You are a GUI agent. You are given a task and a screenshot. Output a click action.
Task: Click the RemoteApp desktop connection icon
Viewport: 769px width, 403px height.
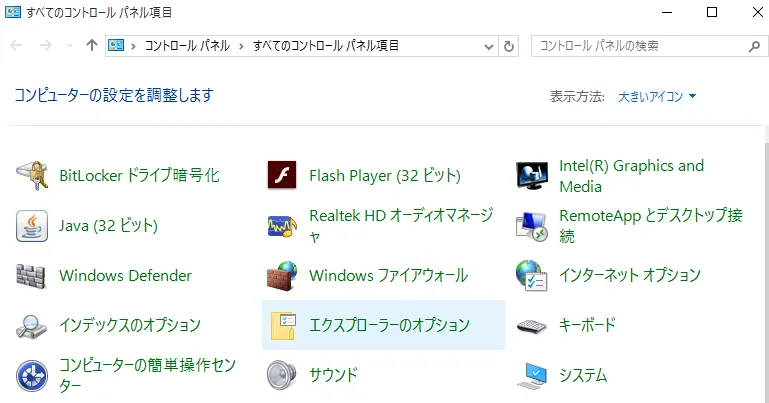point(532,226)
